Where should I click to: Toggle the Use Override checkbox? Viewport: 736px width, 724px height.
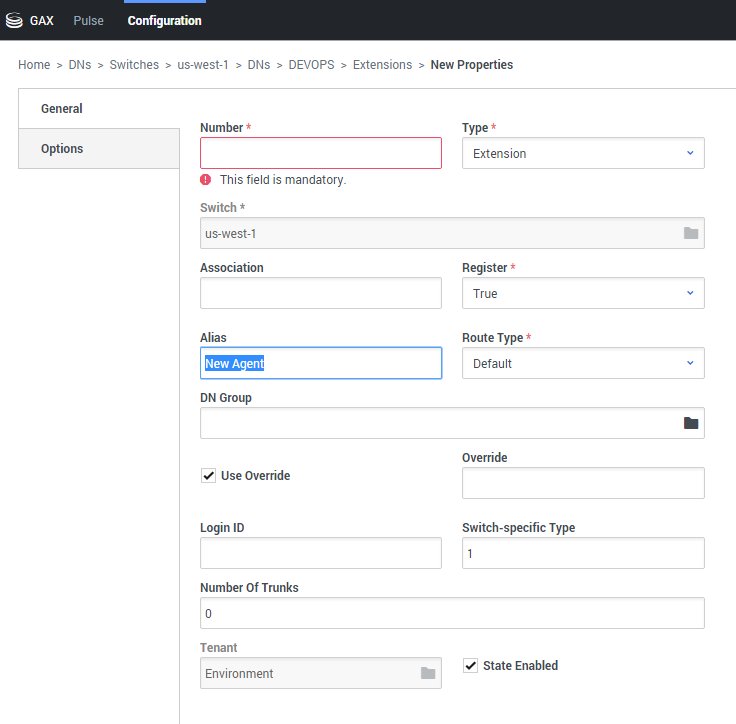point(209,476)
